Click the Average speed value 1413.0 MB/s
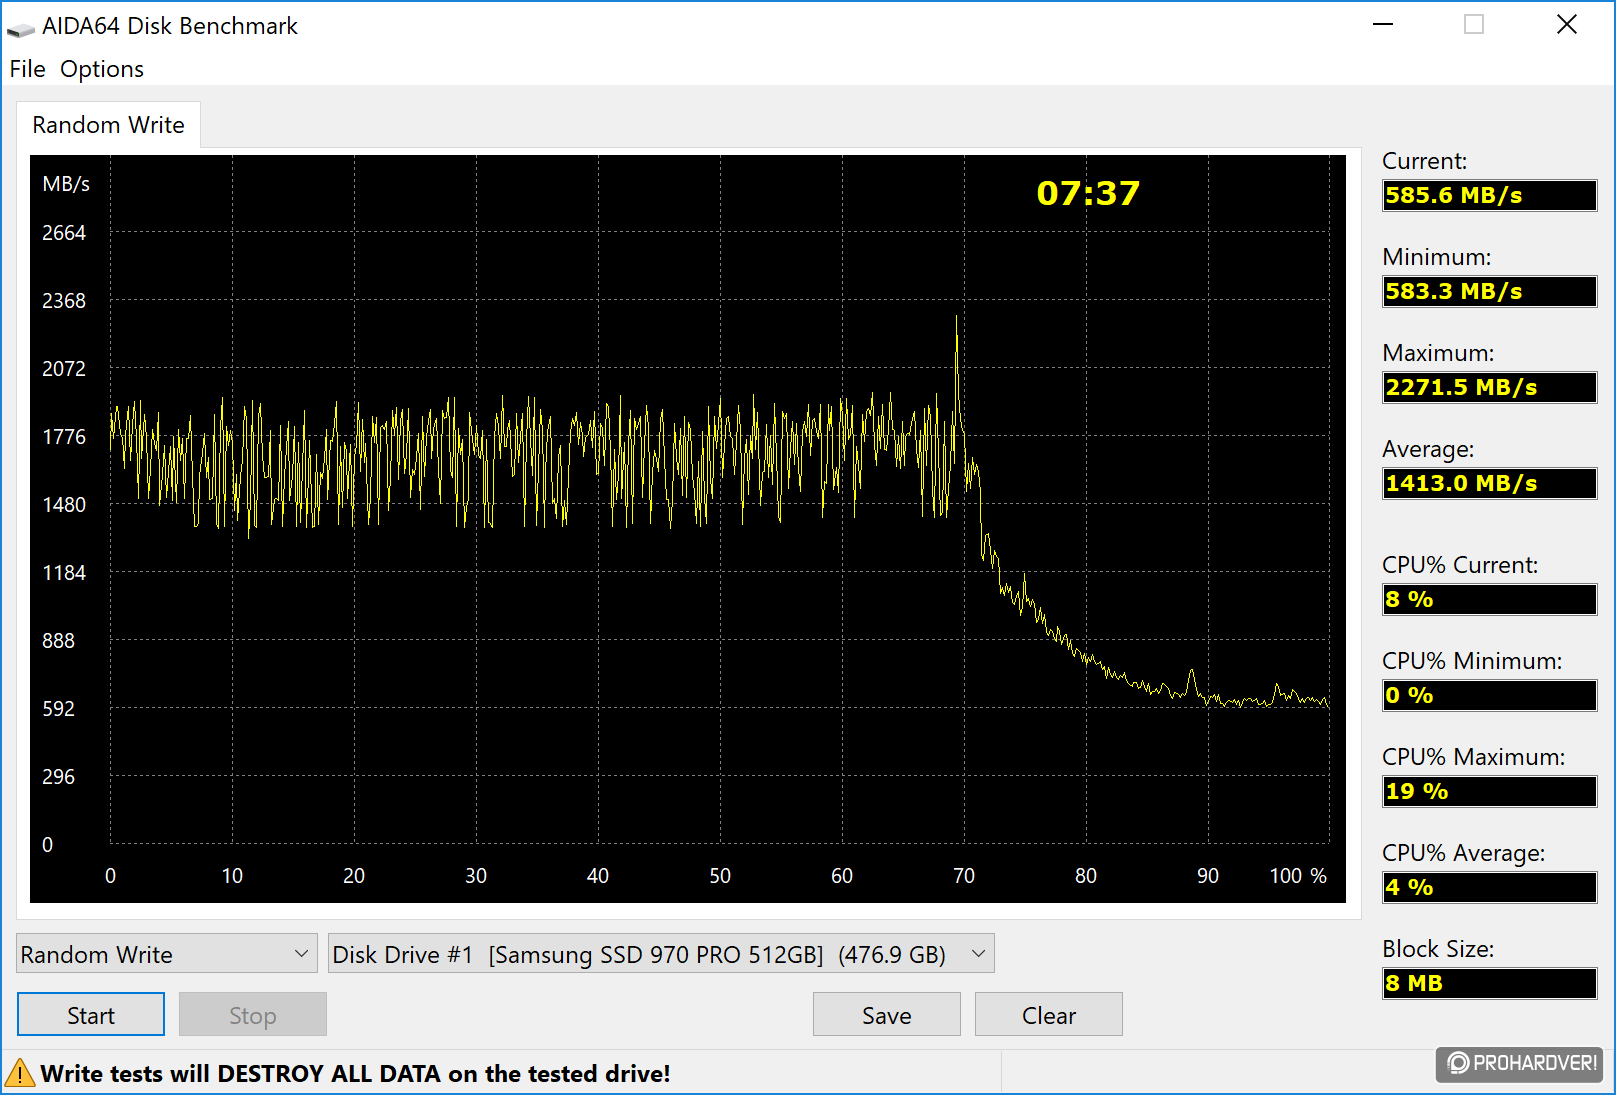This screenshot has width=1616, height=1095. coord(1489,483)
